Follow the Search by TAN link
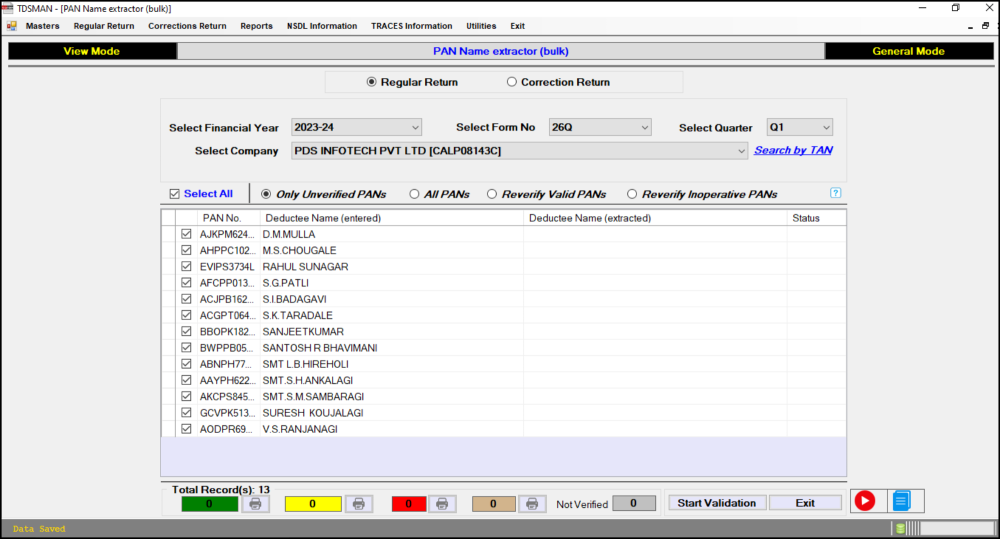This screenshot has height=539, width=1000. [x=793, y=151]
